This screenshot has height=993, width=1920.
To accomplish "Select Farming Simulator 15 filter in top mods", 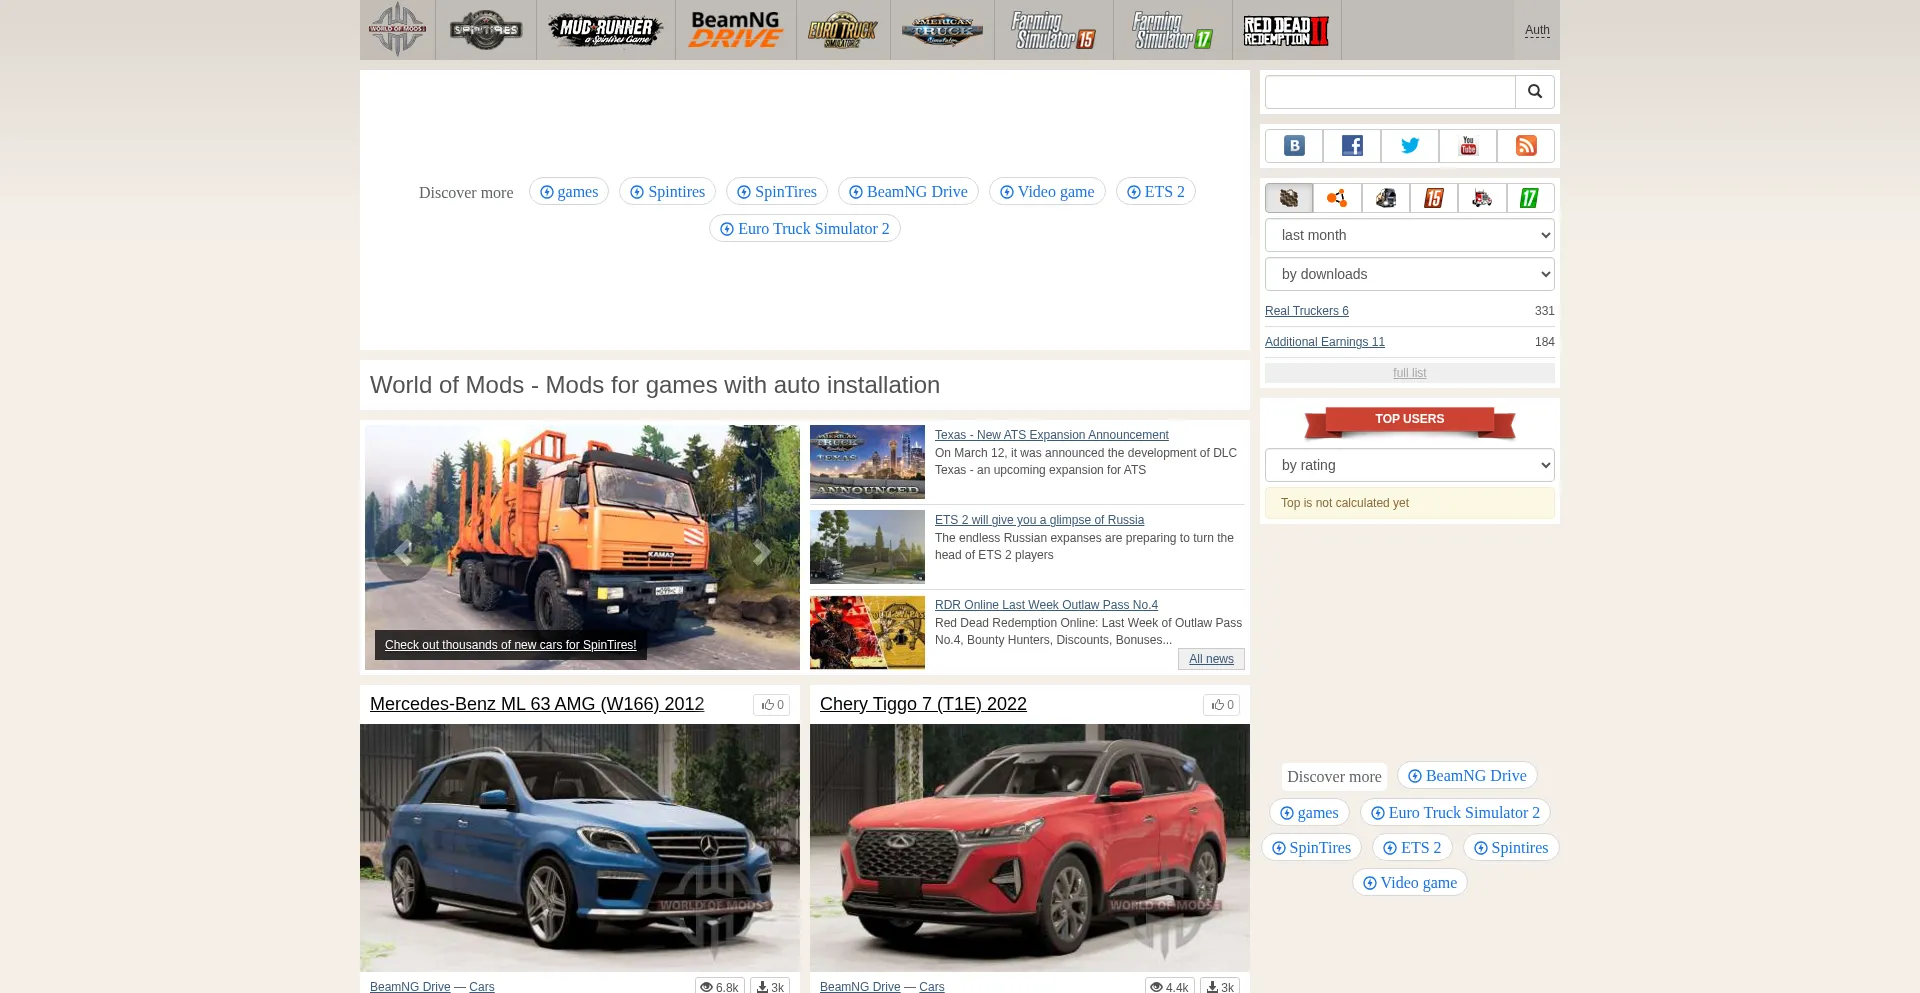I will [x=1433, y=198].
